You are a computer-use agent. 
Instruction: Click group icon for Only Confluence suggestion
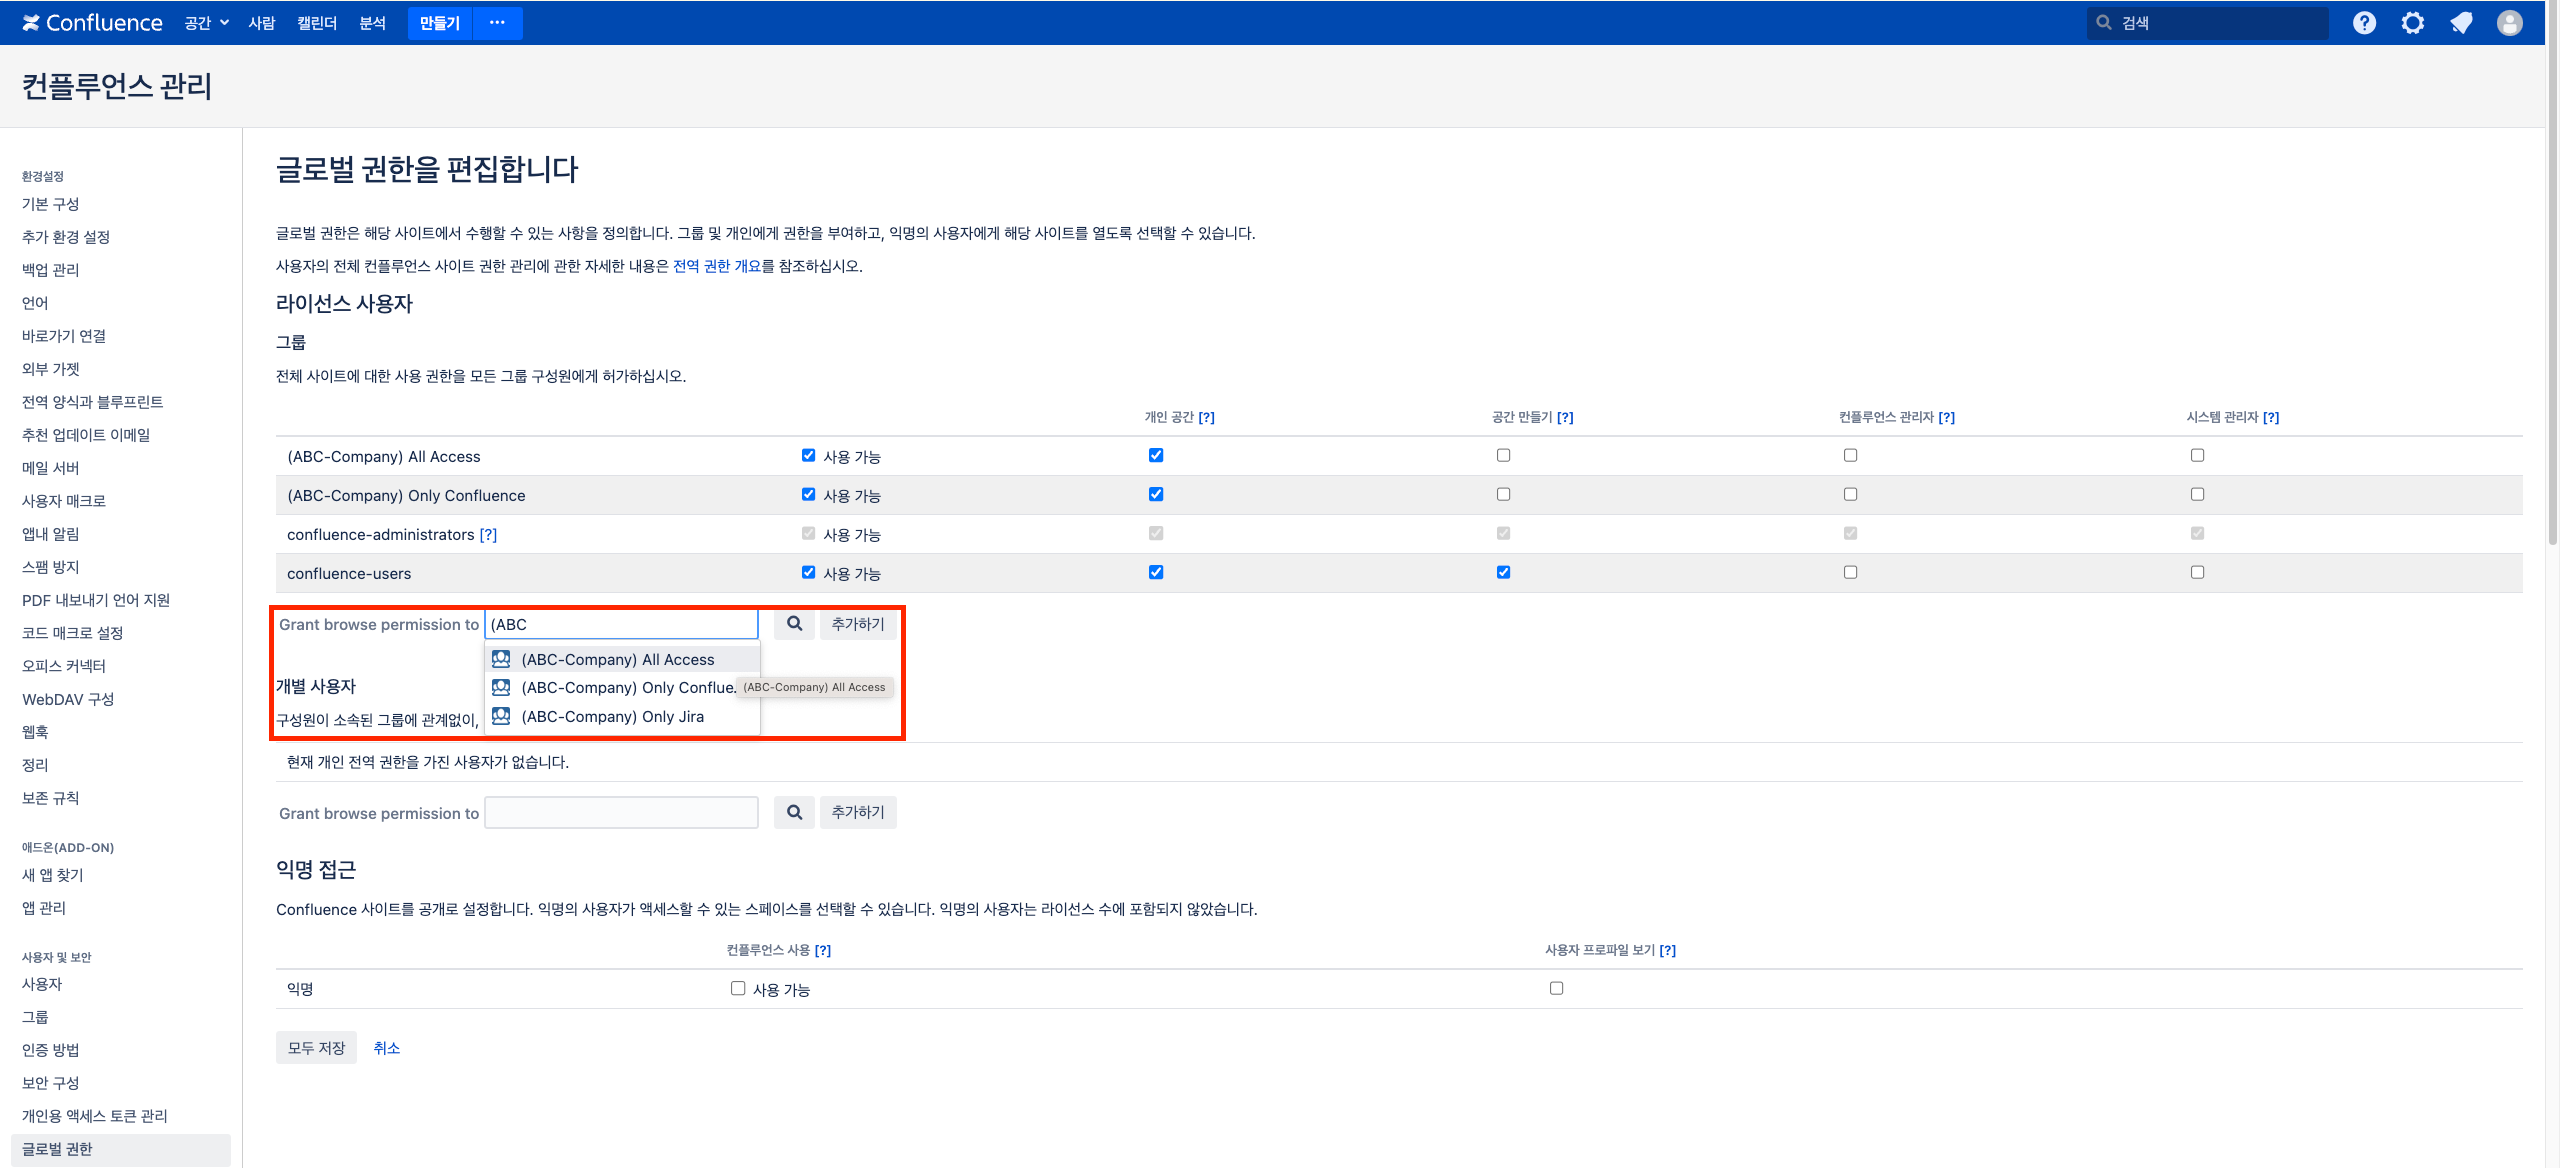pos(501,687)
